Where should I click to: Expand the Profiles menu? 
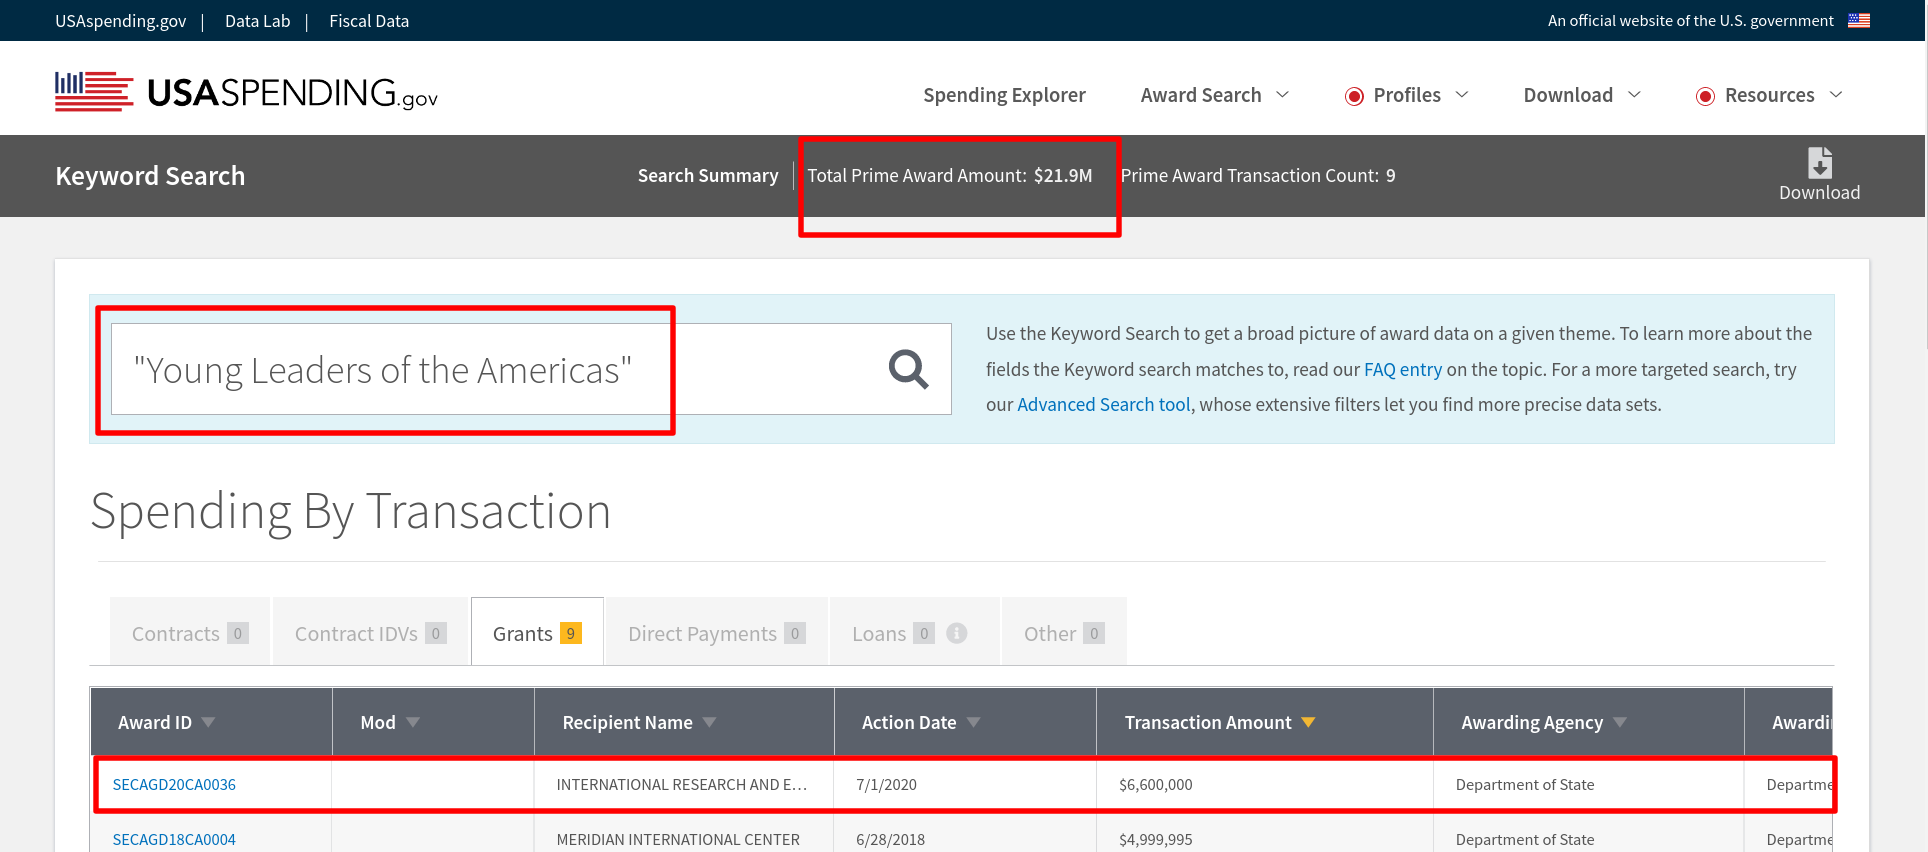[x=1407, y=95]
